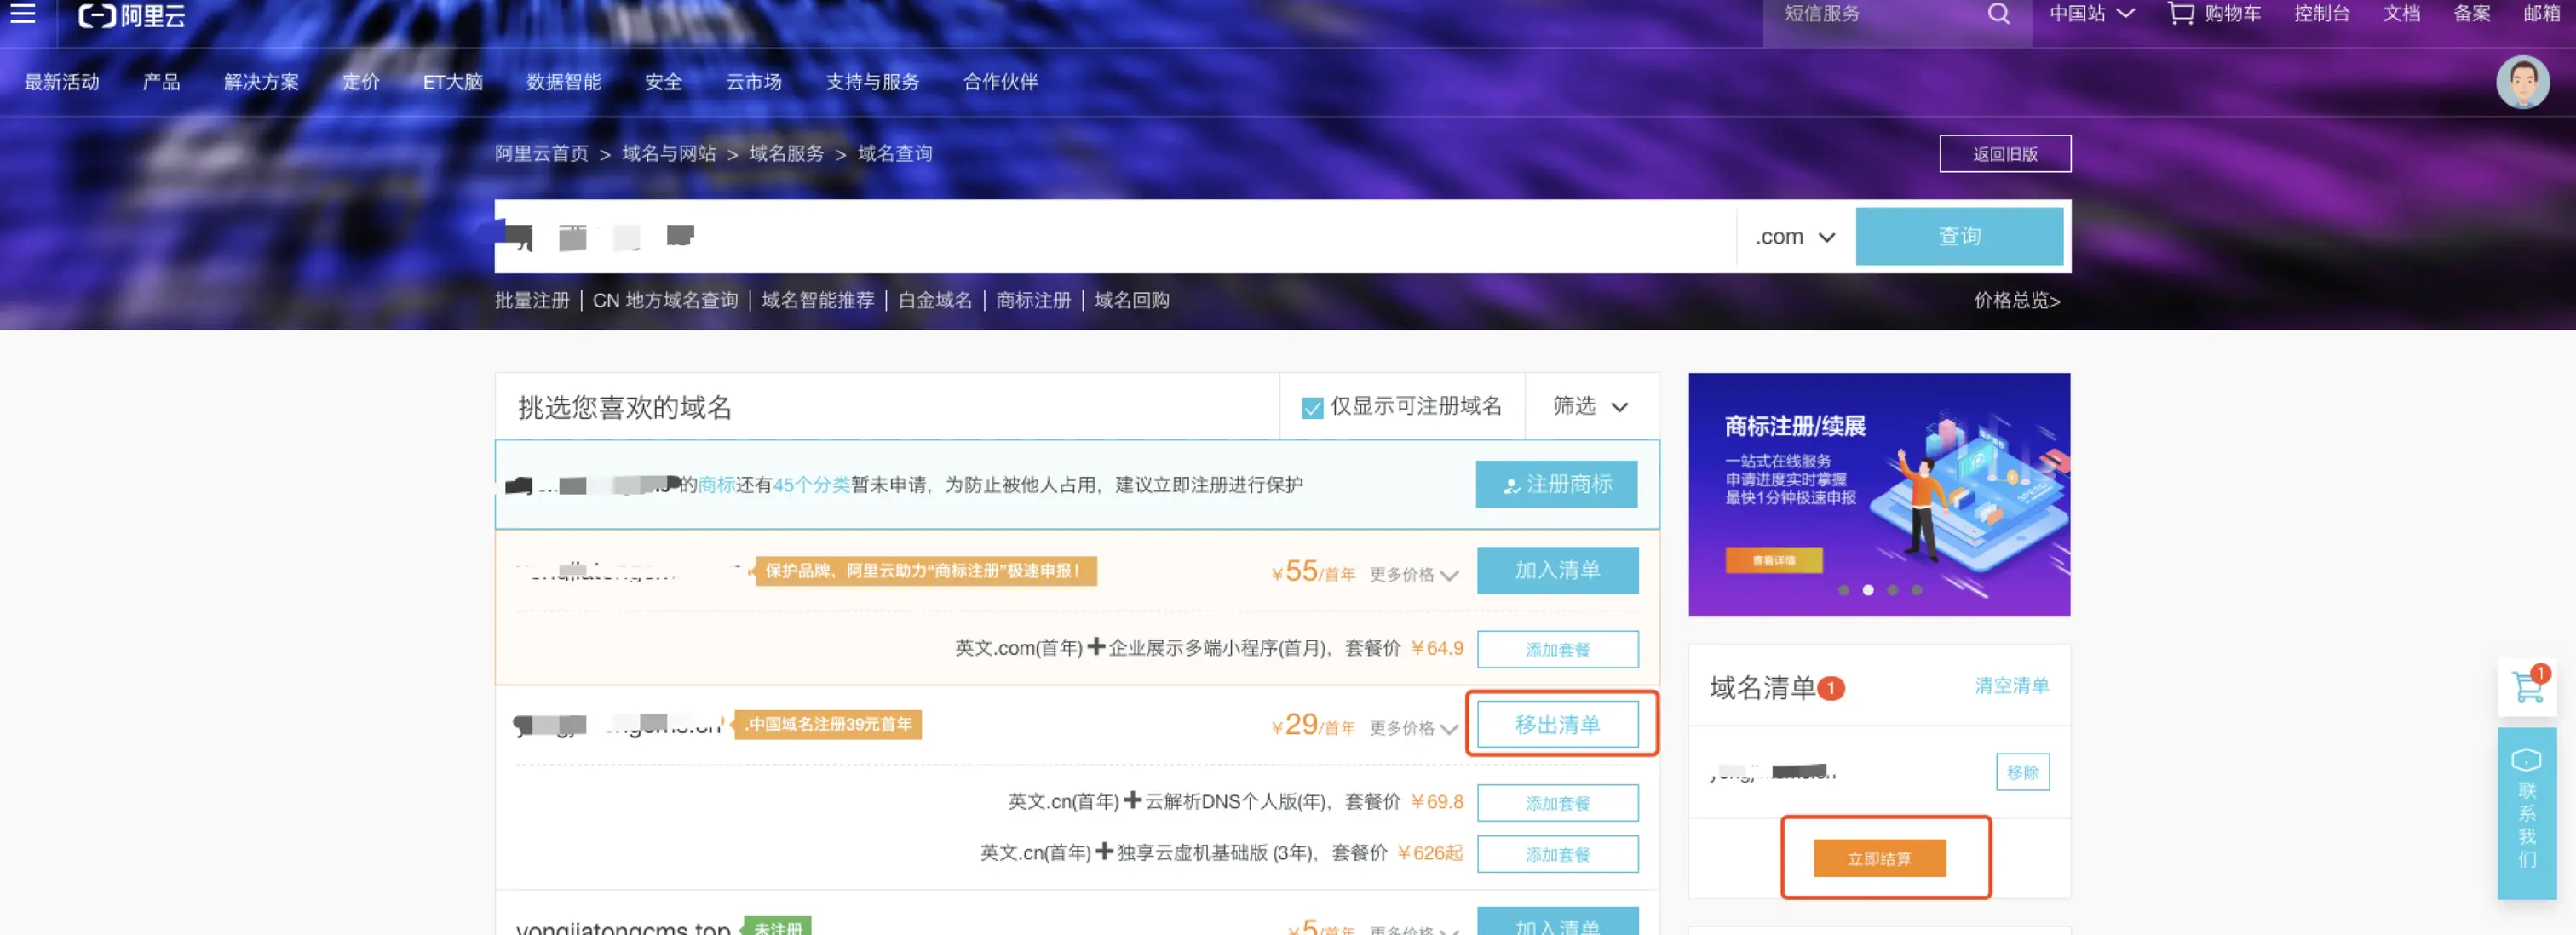Click the Aliyun logo
Screen dimensions: 2576x935
point(131,15)
